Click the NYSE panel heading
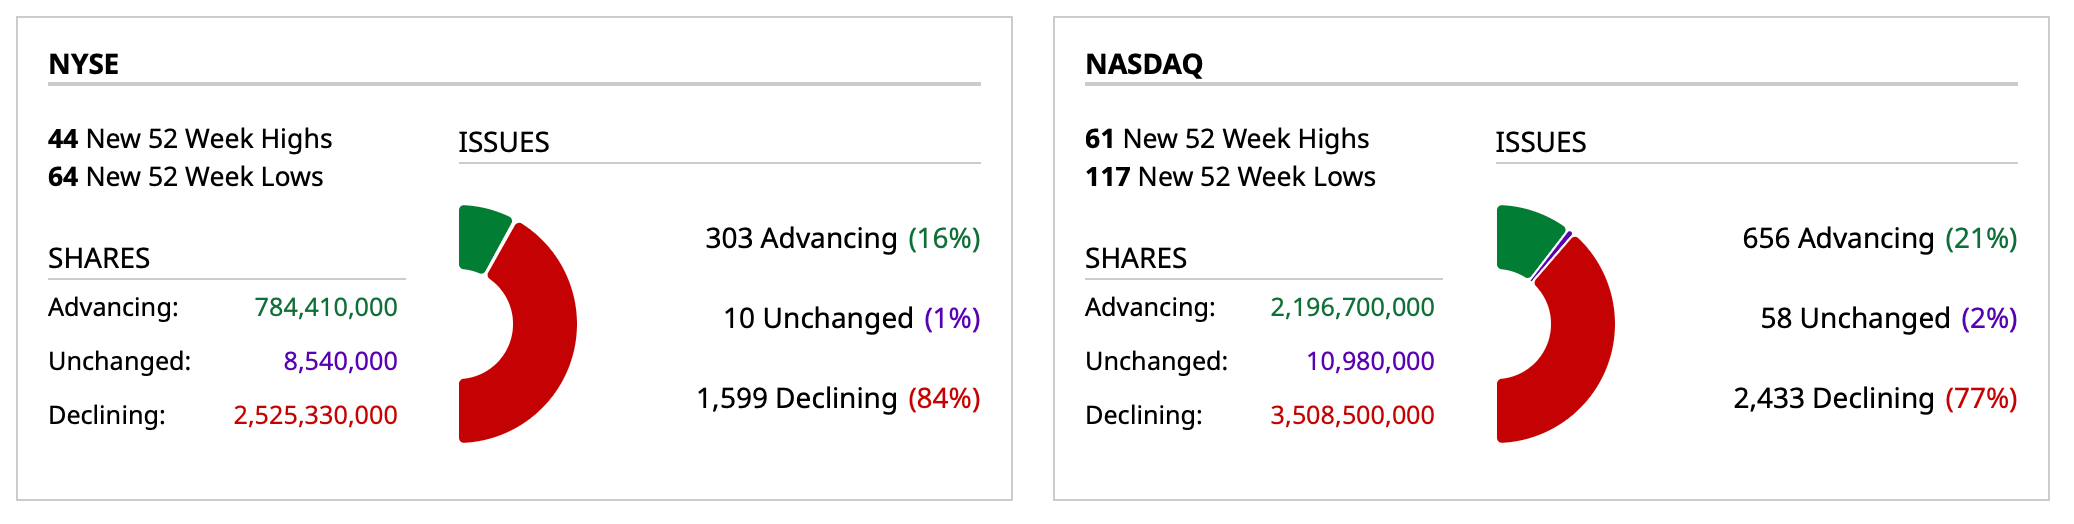This screenshot has height=524, width=2074. 84,64
